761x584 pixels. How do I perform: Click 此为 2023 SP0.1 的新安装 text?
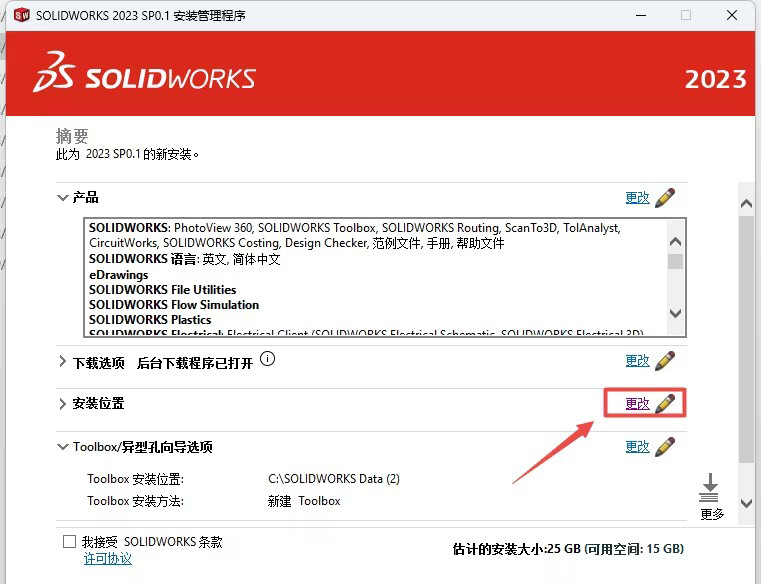click(x=127, y=154)
